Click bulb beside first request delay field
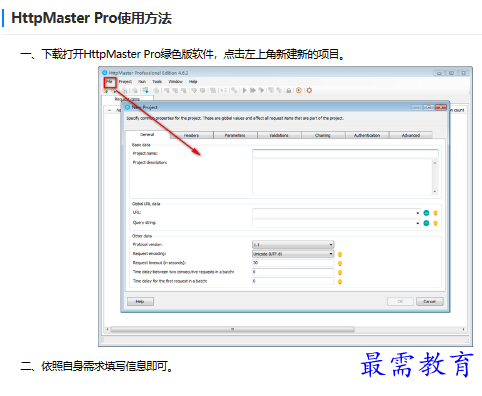Screen dimensions: 482x396 tap(340, 282)
